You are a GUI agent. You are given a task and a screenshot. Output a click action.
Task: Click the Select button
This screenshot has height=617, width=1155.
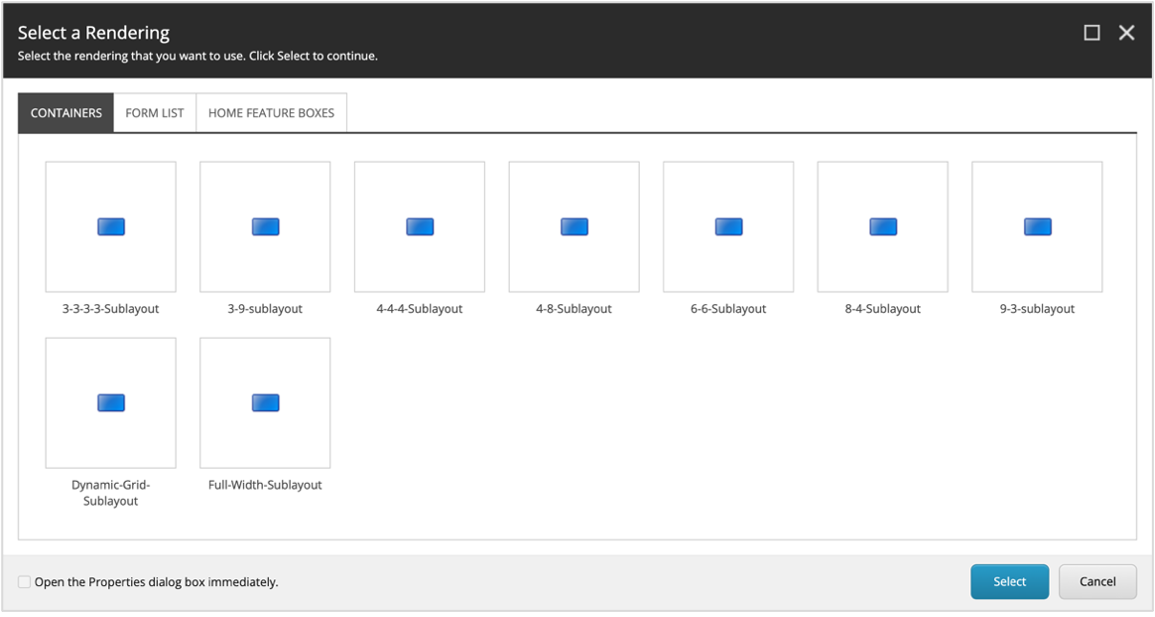(x=1009, y=581)
